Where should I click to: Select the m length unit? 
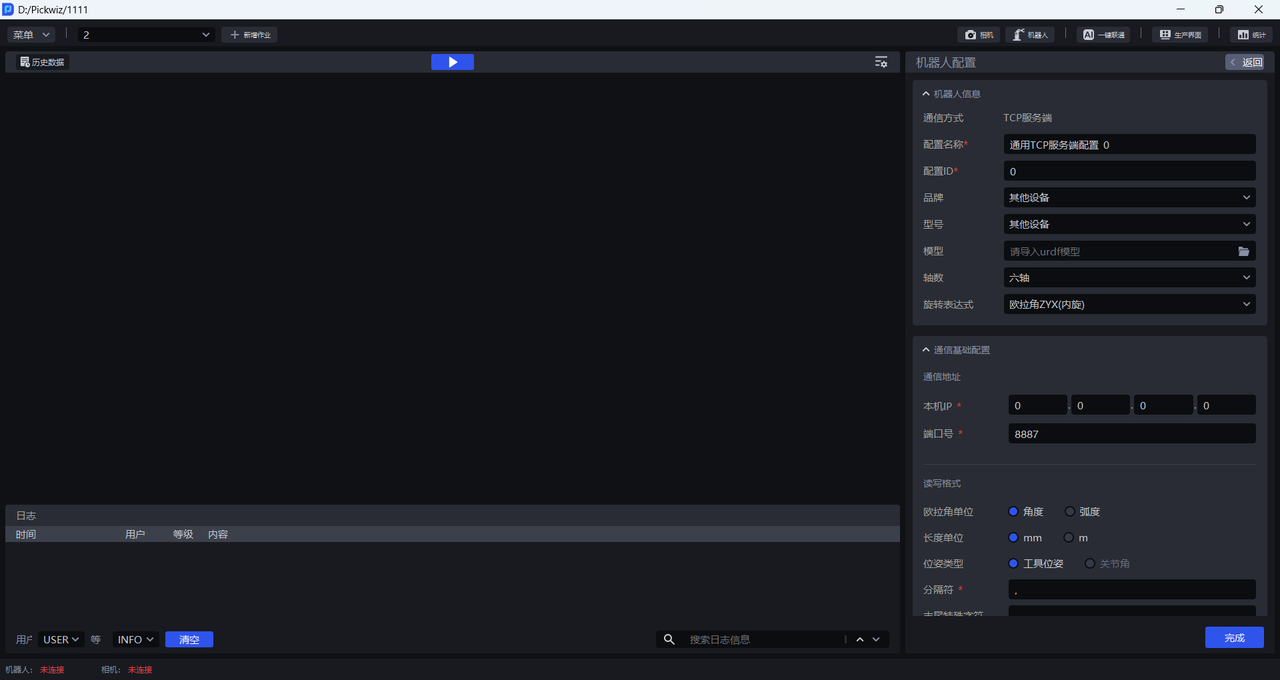click(1069, 538)
